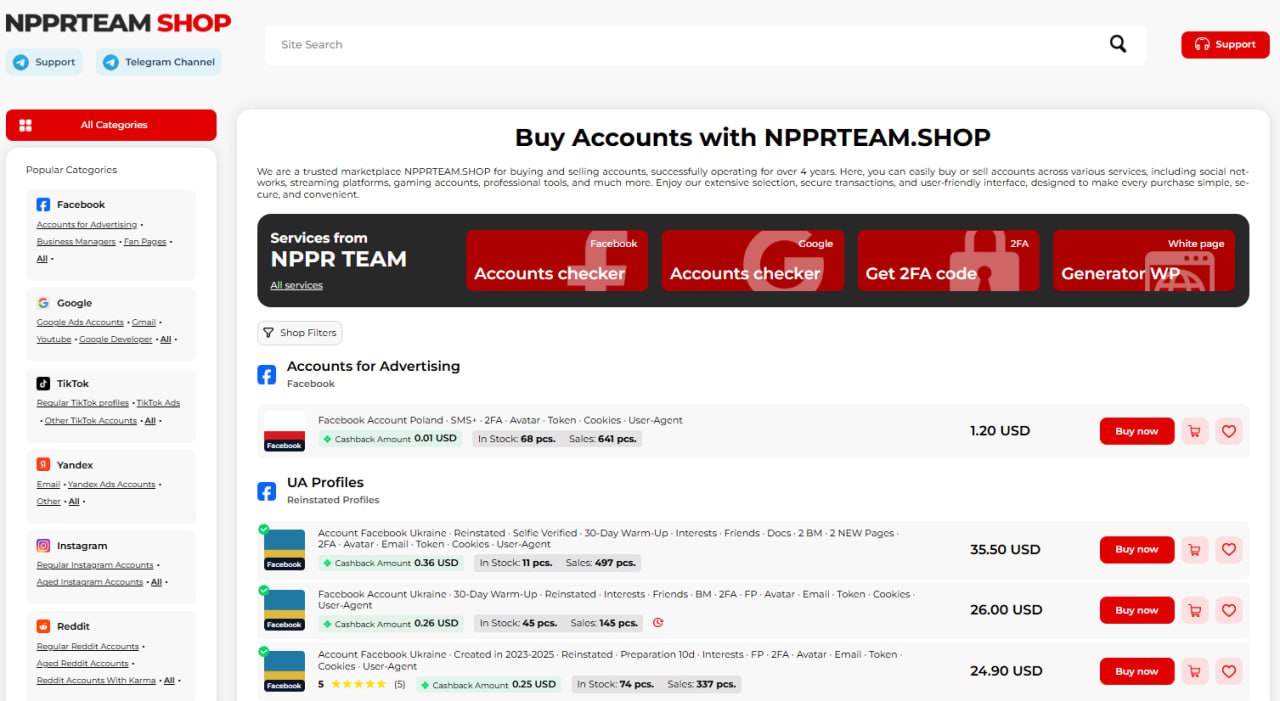Open the Google Accounts checker service
Image resolution: width=1280 pixels, height=701 pixels.
tap(752, 260)
